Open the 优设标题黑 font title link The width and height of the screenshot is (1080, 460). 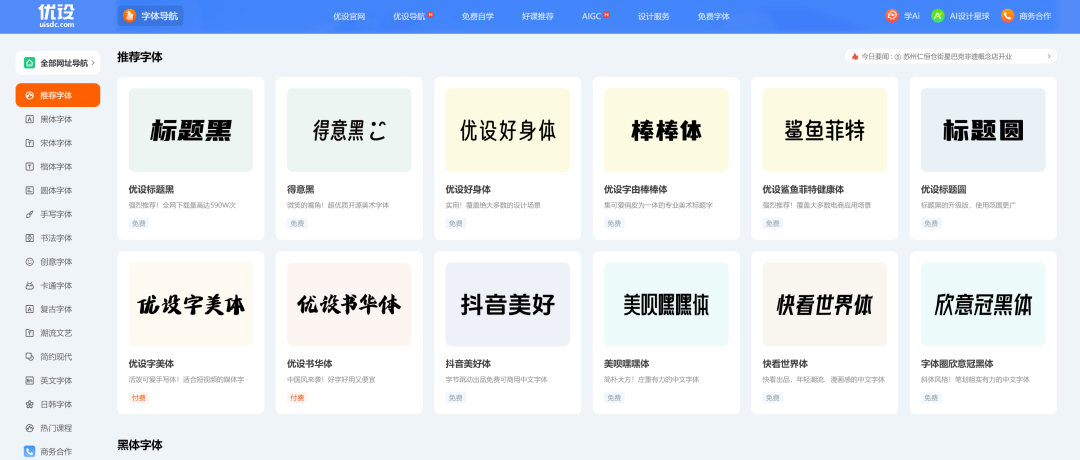pos(151,189)
